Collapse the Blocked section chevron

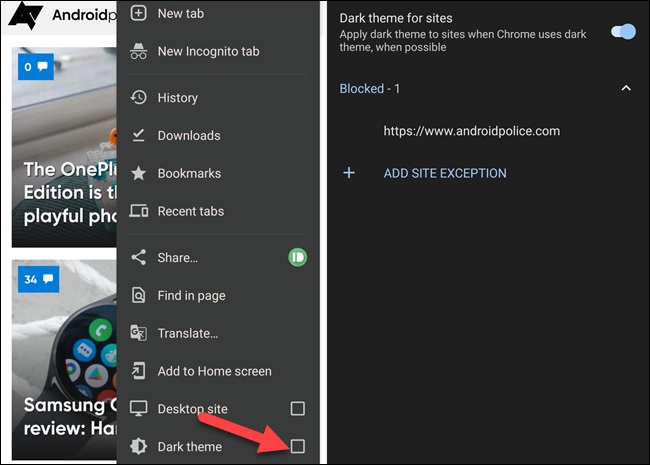coord(626,89)
